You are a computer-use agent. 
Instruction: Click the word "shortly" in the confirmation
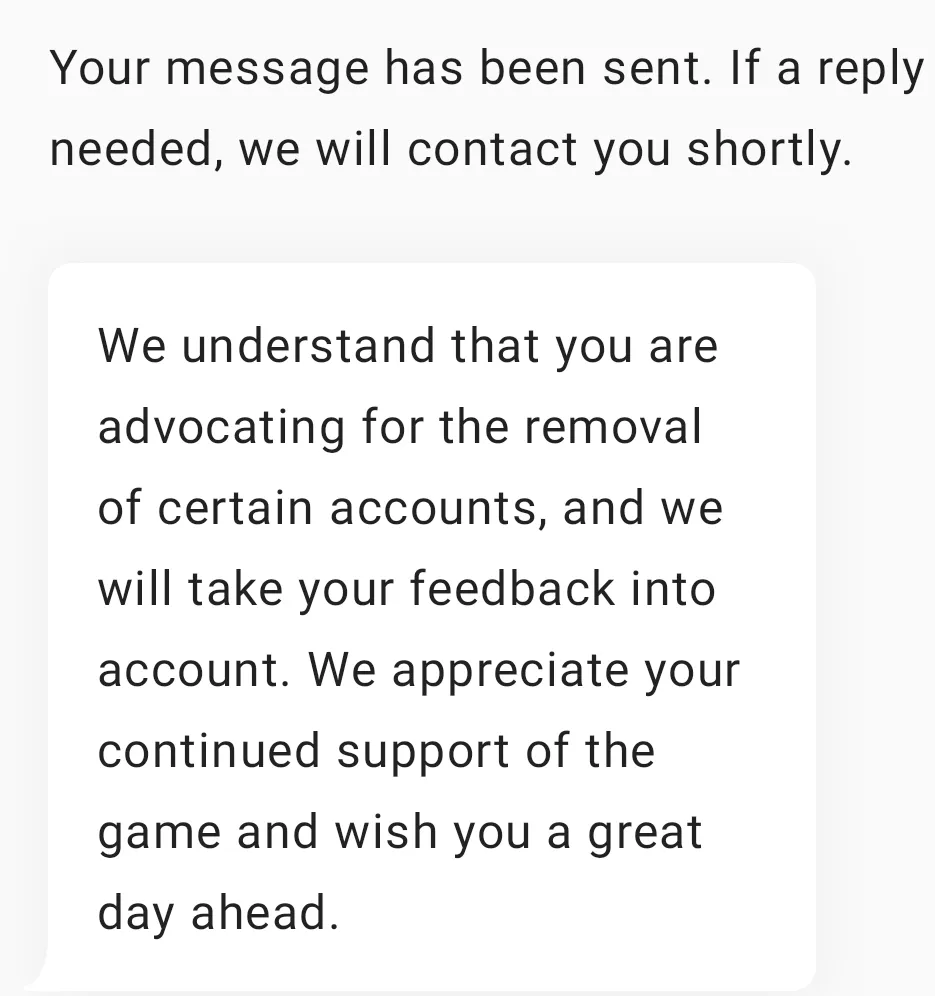769,150
